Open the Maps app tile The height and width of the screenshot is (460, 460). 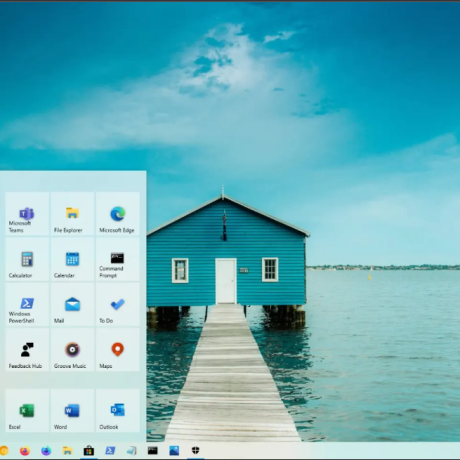(118, 350)
